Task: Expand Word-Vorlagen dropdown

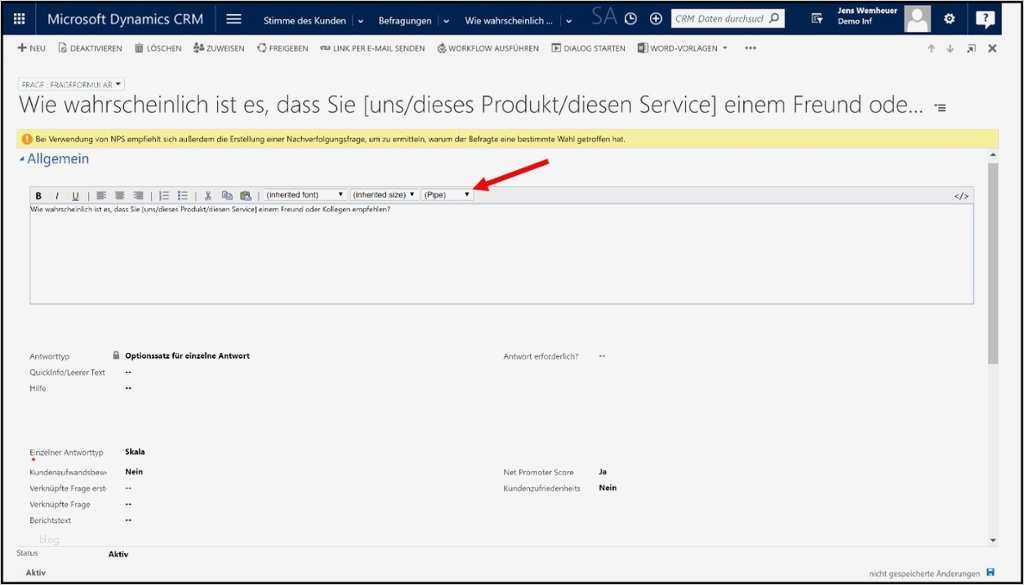Action: point(725,48)
